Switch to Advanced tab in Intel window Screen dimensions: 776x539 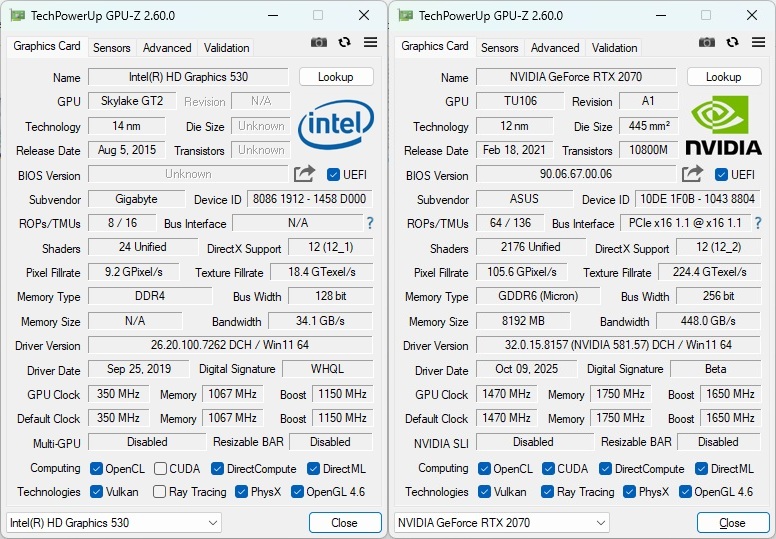click(167, 48)
